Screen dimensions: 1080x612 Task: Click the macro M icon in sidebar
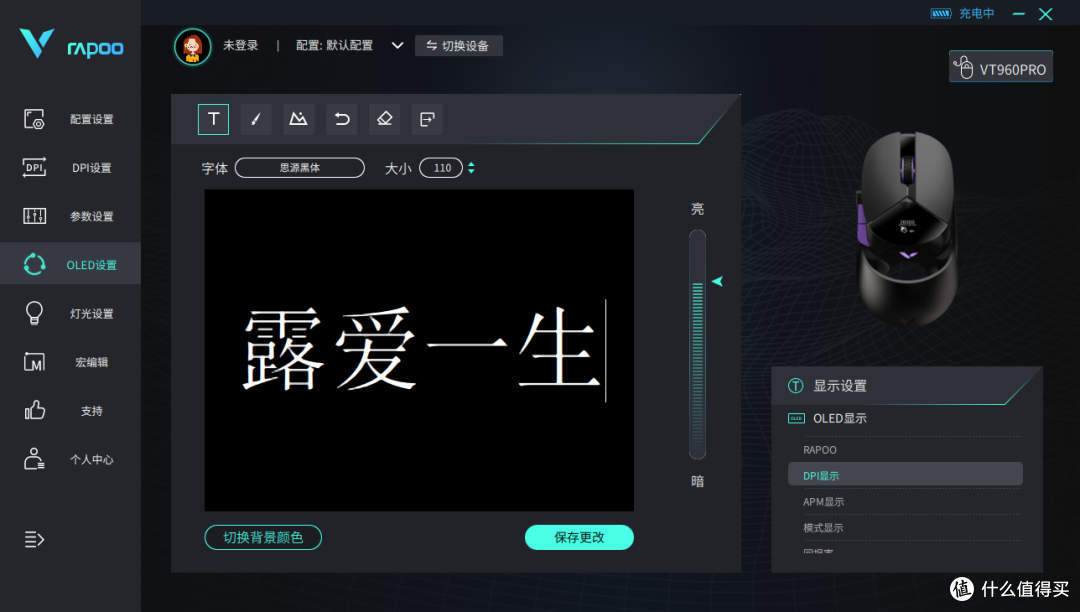tap(34, 362)
